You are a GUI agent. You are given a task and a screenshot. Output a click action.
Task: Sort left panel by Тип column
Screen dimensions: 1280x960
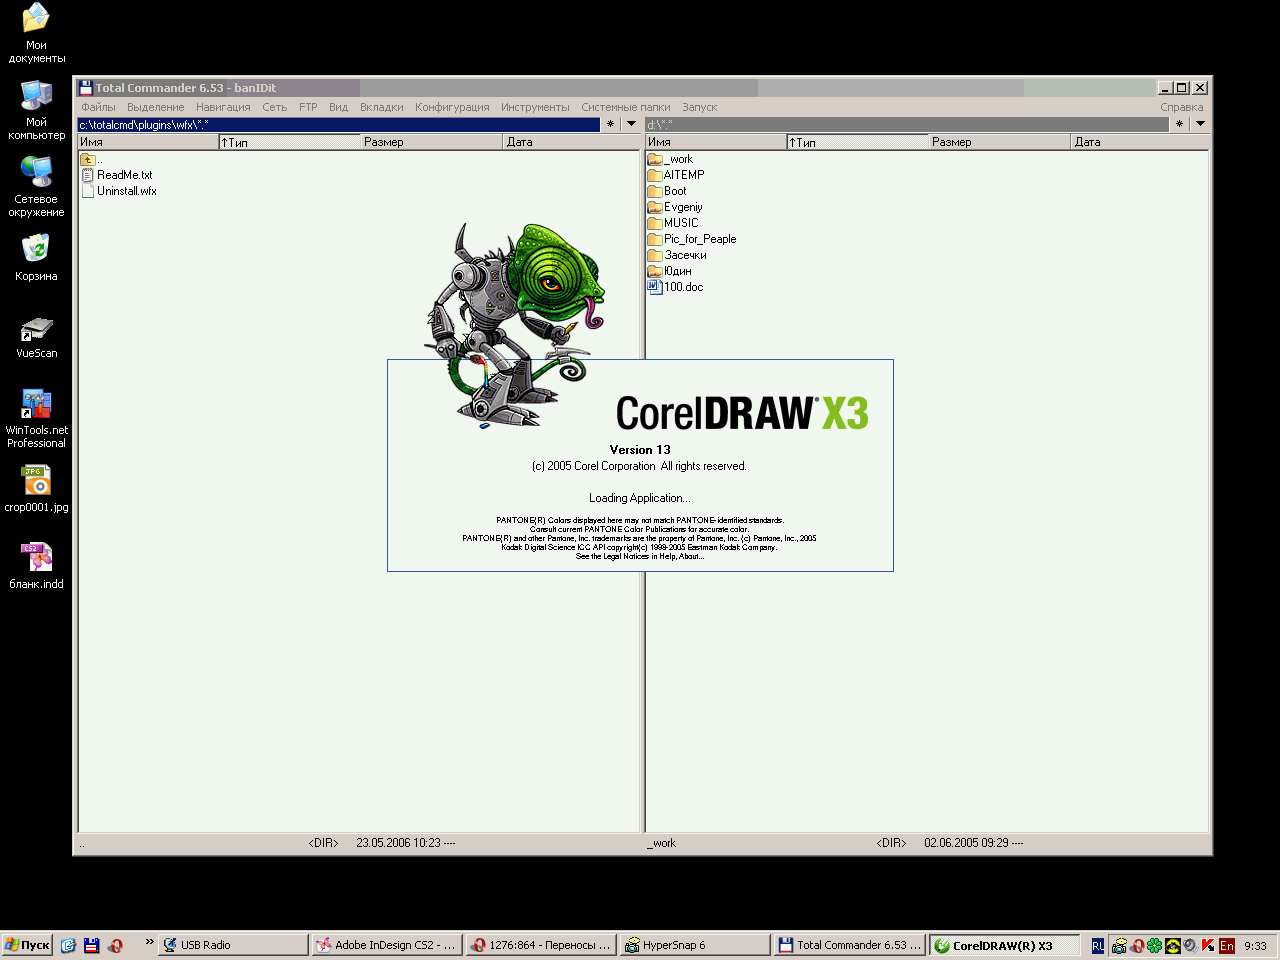(x=290, y=142)
